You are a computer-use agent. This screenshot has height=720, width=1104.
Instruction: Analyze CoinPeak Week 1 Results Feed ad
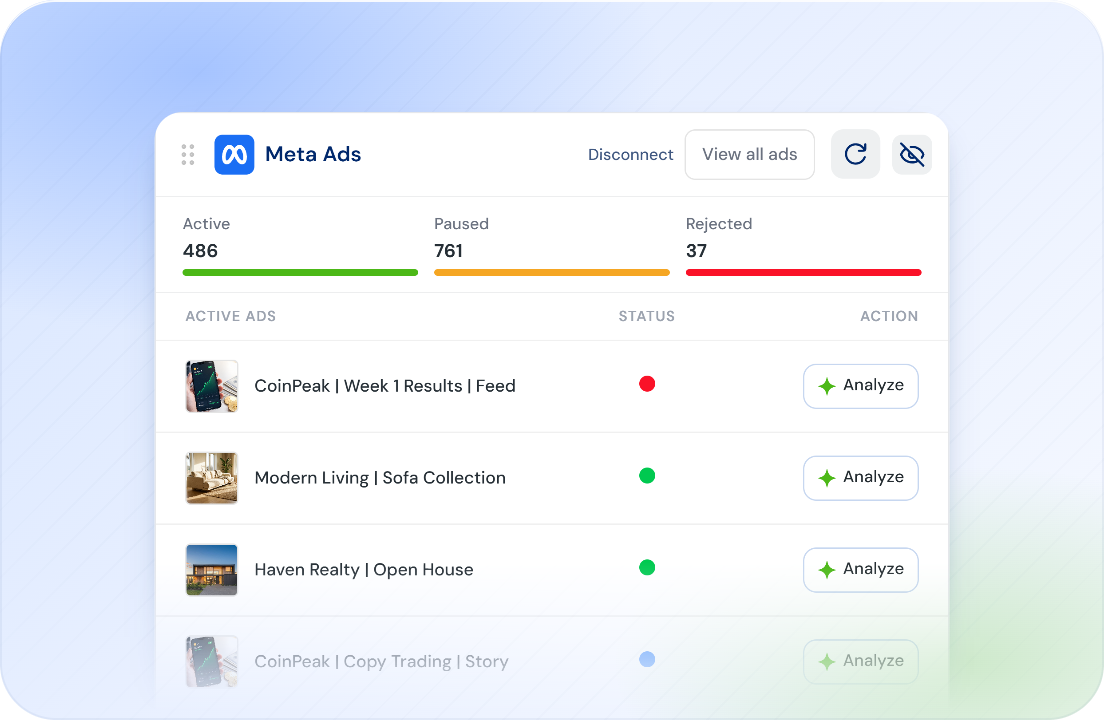point(860,386)
